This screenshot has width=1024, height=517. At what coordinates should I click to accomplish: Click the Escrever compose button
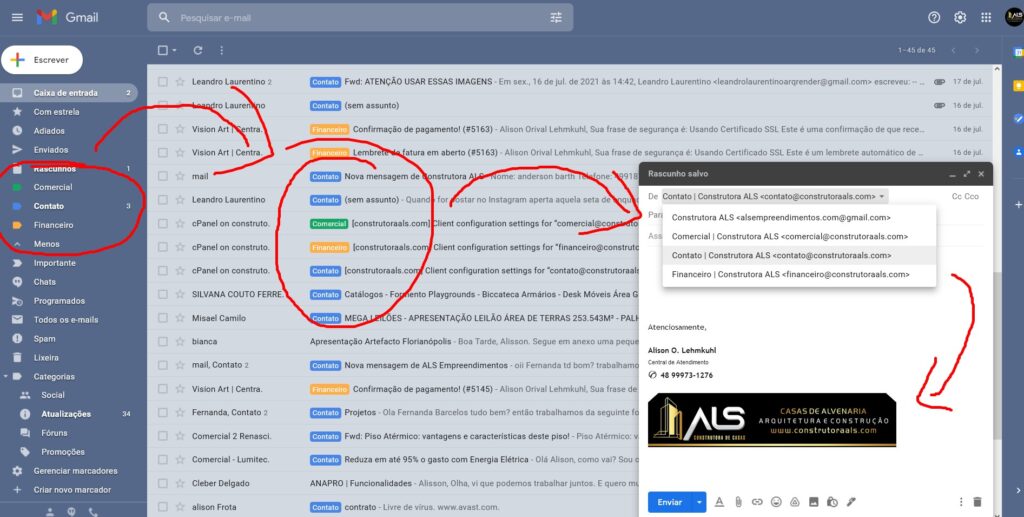pos(42,59)
